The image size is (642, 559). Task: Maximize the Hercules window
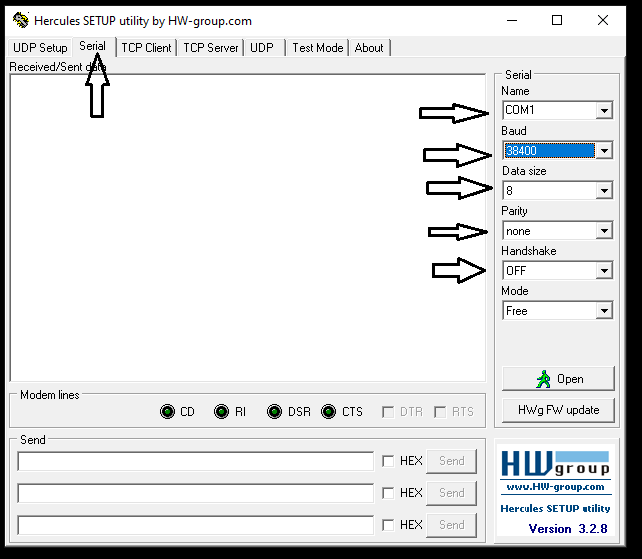(557, 20)
